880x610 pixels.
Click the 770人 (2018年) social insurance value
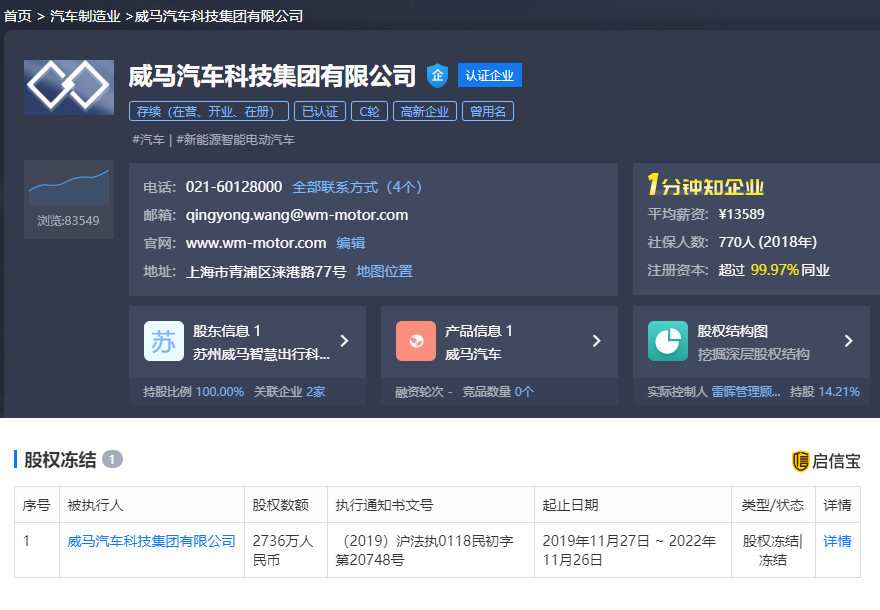768,242
